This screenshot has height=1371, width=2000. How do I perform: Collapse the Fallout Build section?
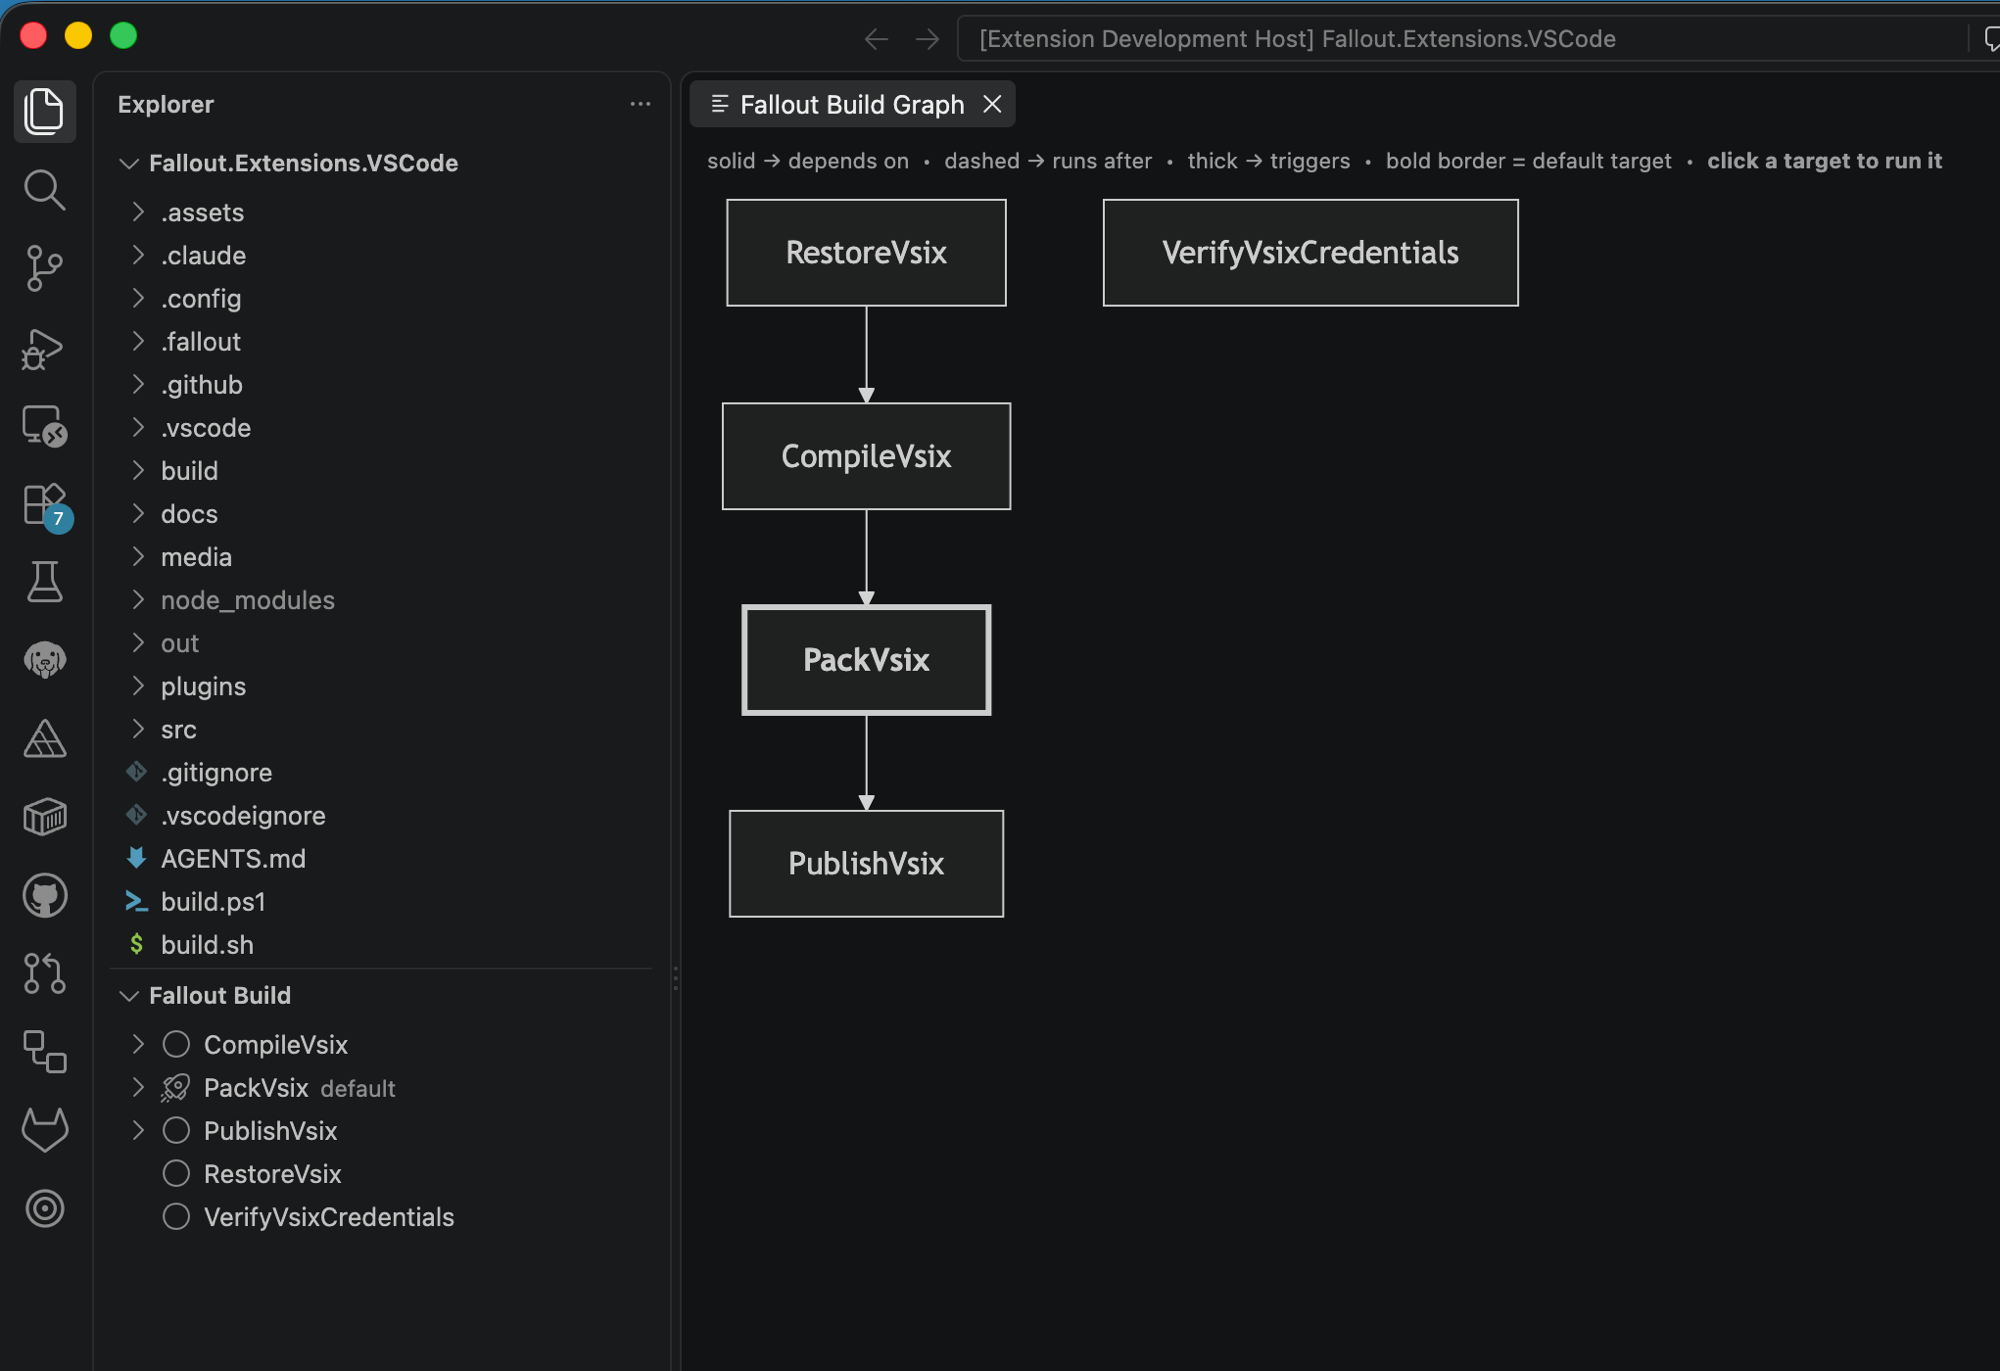point(129,996)
